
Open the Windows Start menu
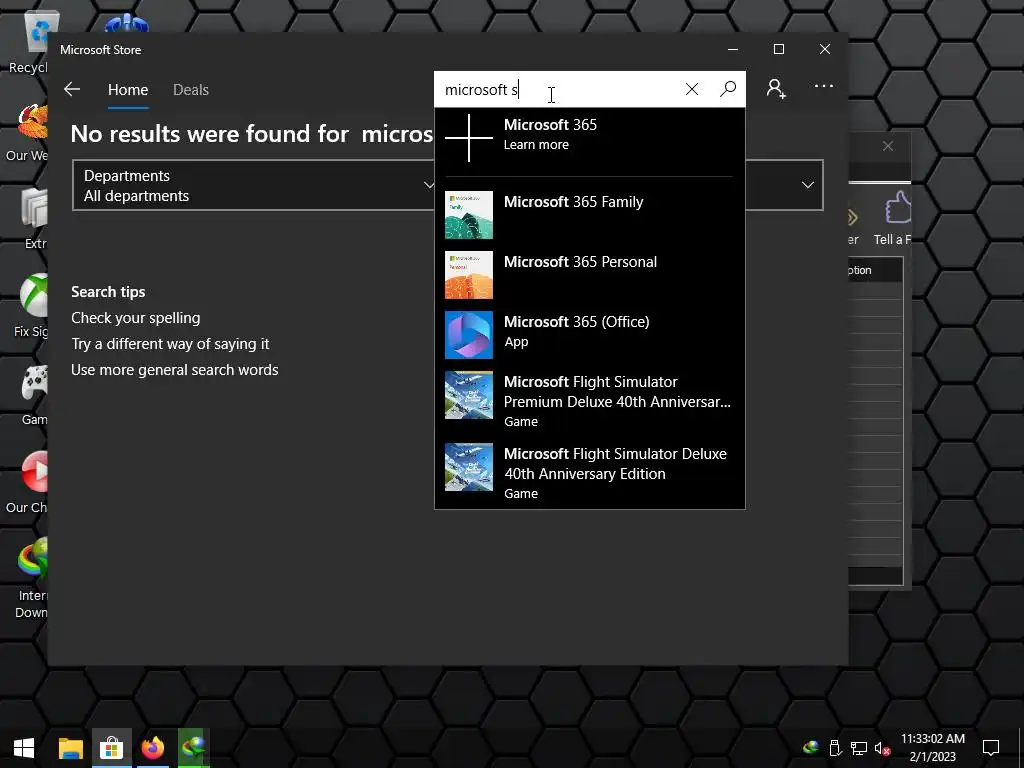(24, 748)
